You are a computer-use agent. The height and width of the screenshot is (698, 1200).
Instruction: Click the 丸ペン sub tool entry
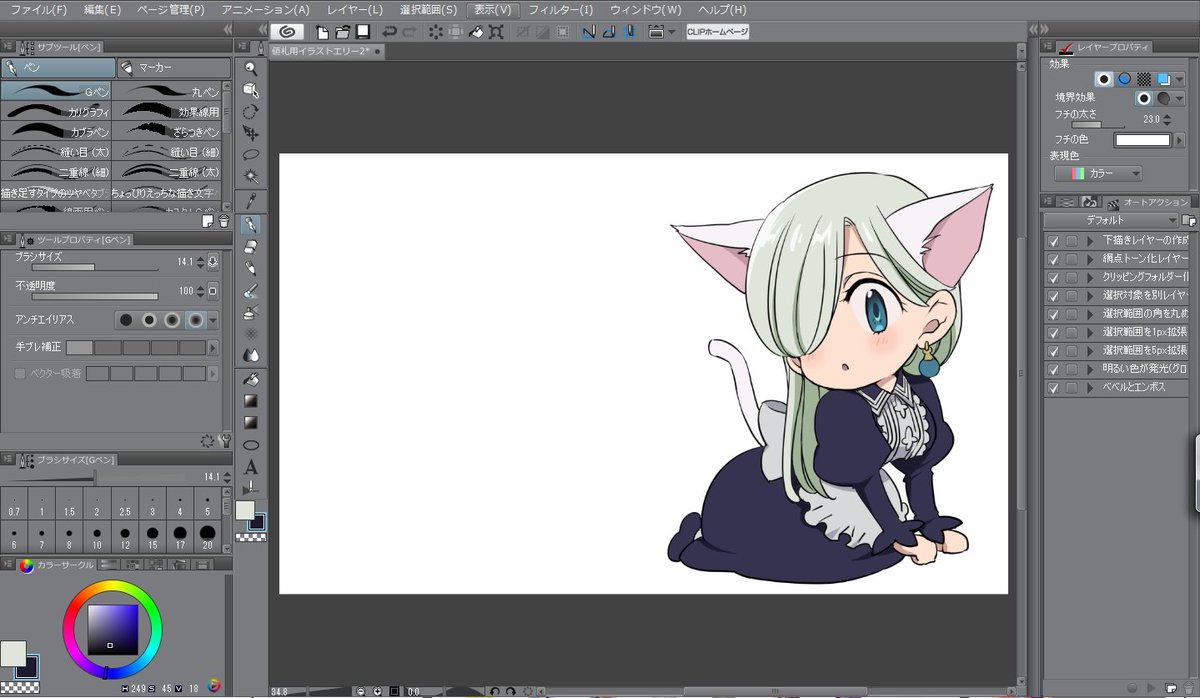tap(166, 90)
